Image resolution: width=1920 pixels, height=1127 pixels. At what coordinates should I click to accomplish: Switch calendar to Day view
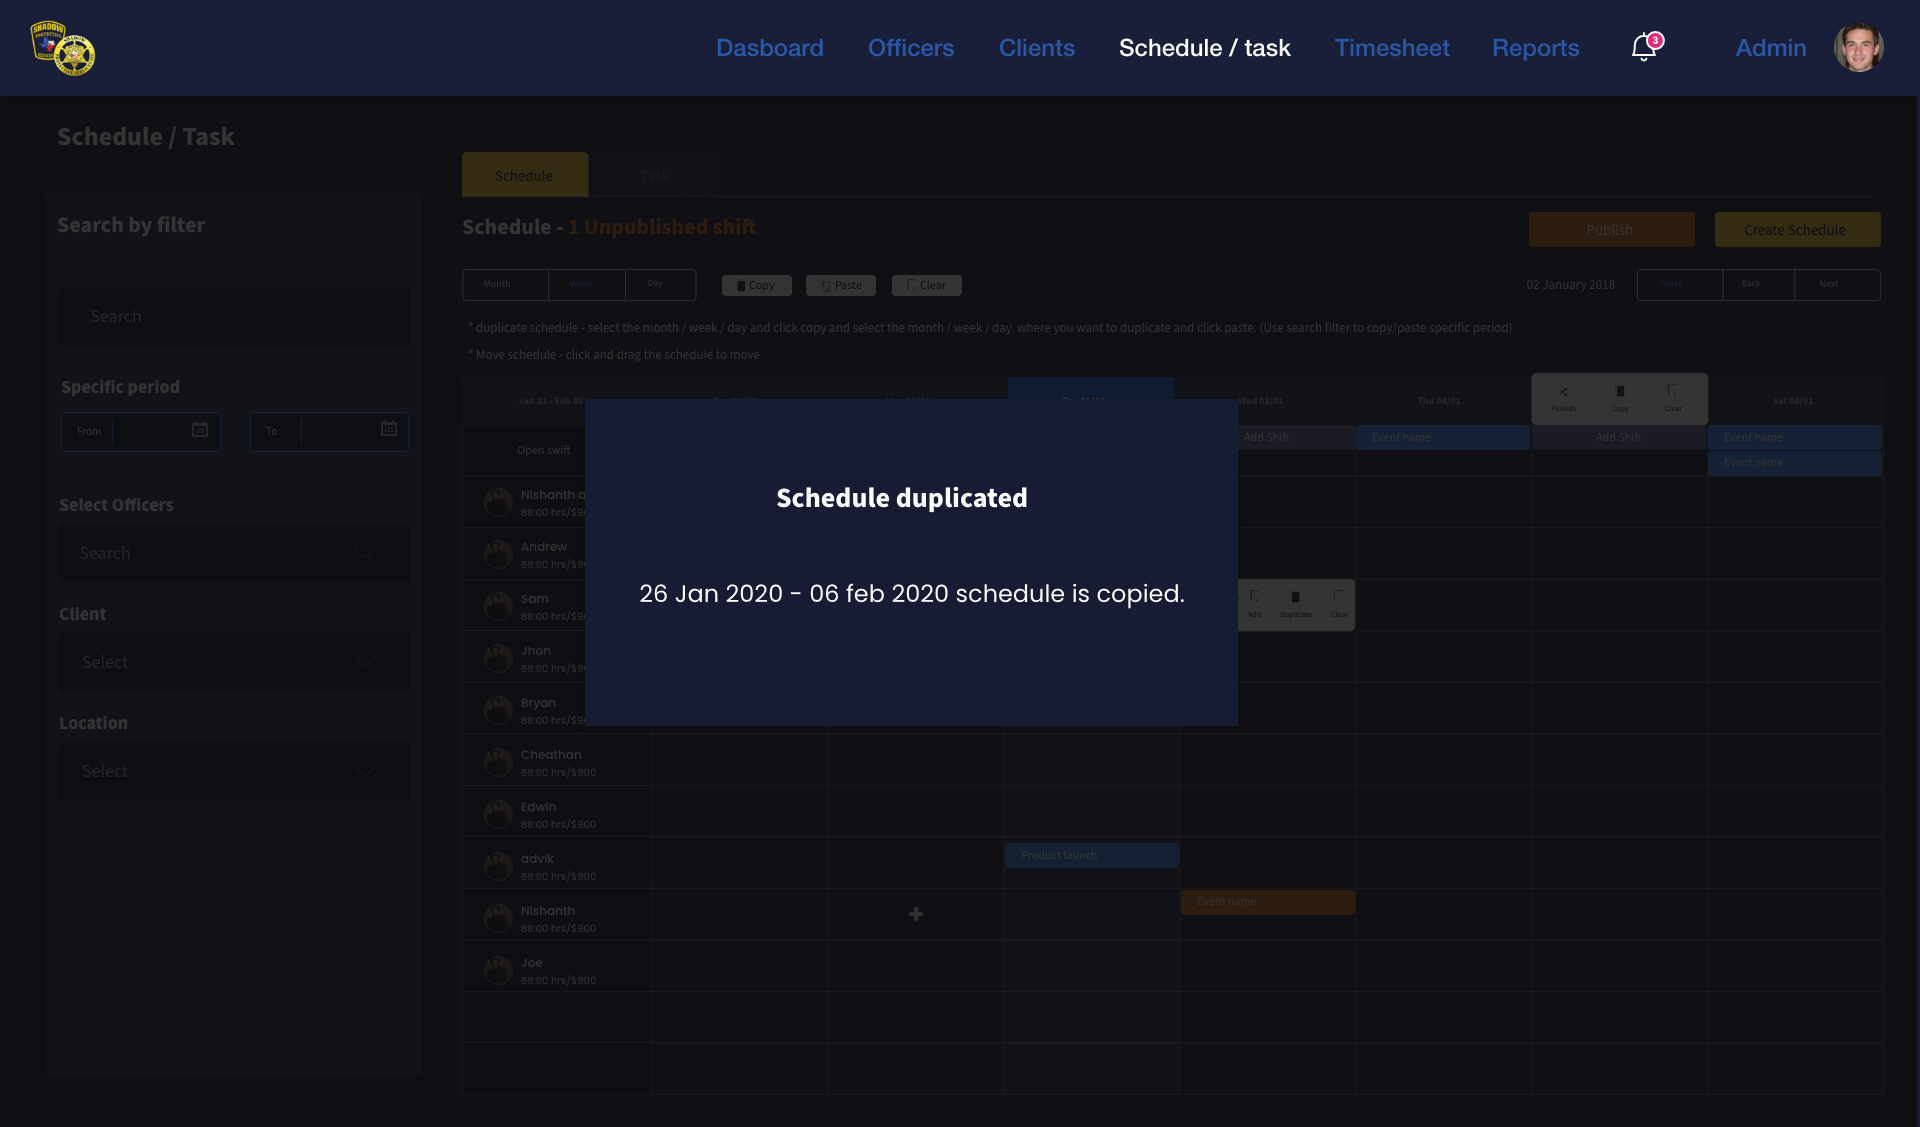[x=655, y=285]
